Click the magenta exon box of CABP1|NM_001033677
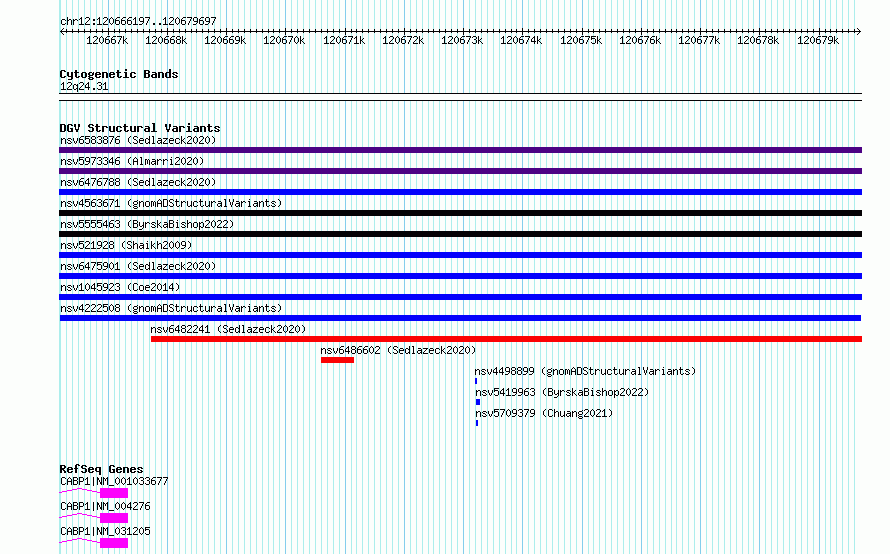This screenshot has width=890, height=554. coord(114,493)
